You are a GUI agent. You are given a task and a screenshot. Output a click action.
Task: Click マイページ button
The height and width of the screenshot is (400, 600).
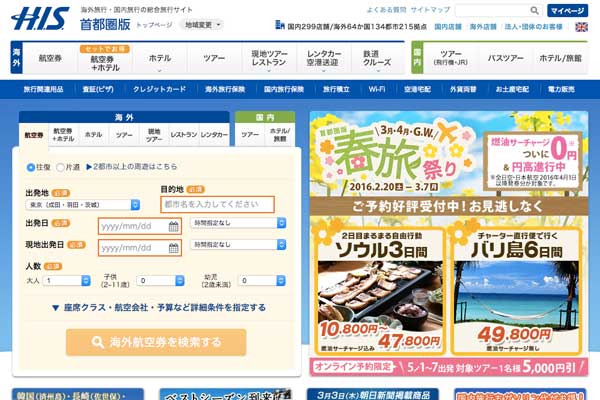(567, 11)
